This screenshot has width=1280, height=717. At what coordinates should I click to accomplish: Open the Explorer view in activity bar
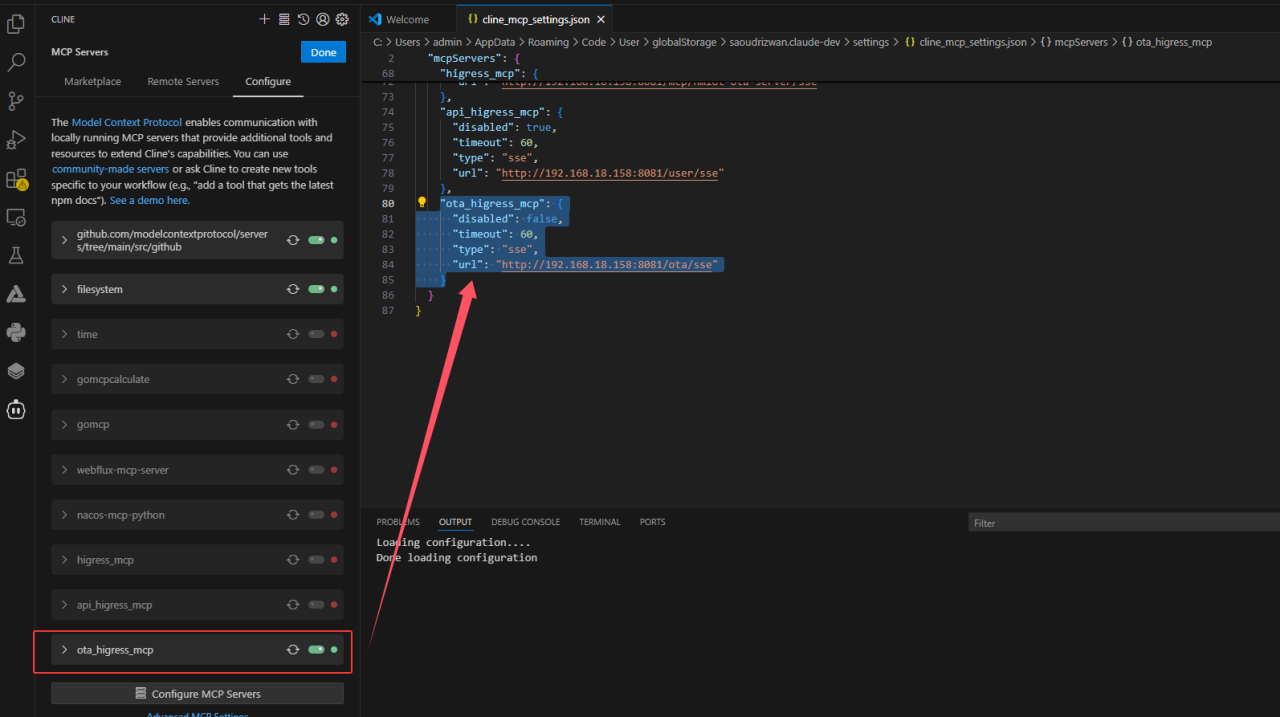click(16, 24)
